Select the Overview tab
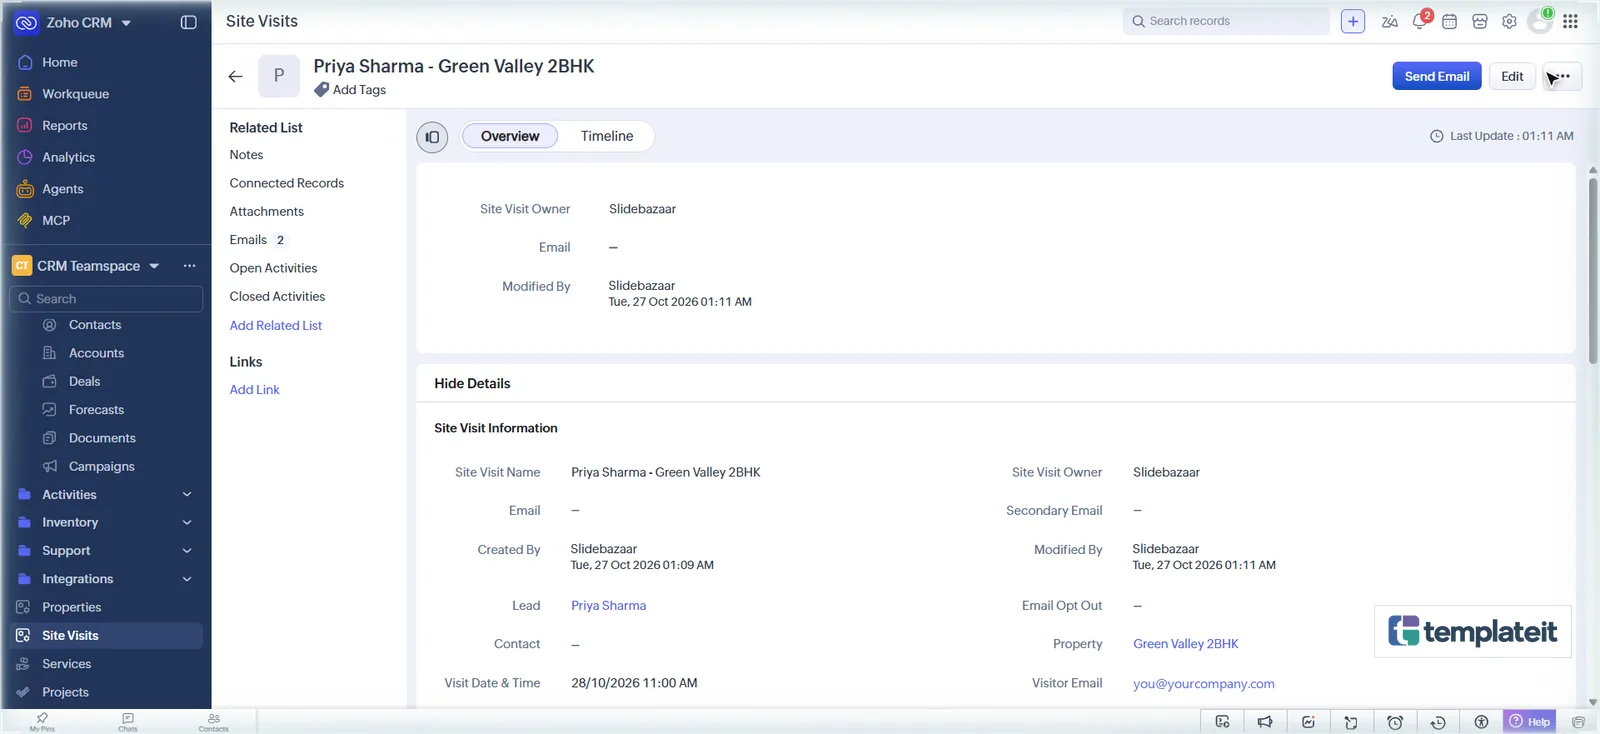Image resolution: width=1600 pixels, height=734 pixels. point(510,136)
